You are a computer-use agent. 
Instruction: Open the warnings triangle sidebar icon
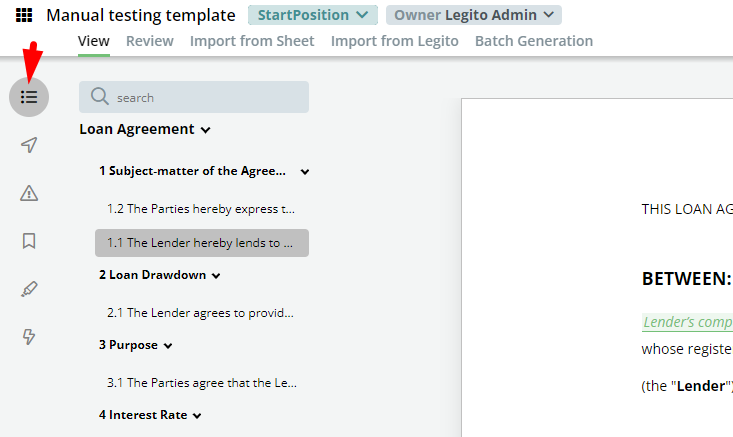click(29, 193)
